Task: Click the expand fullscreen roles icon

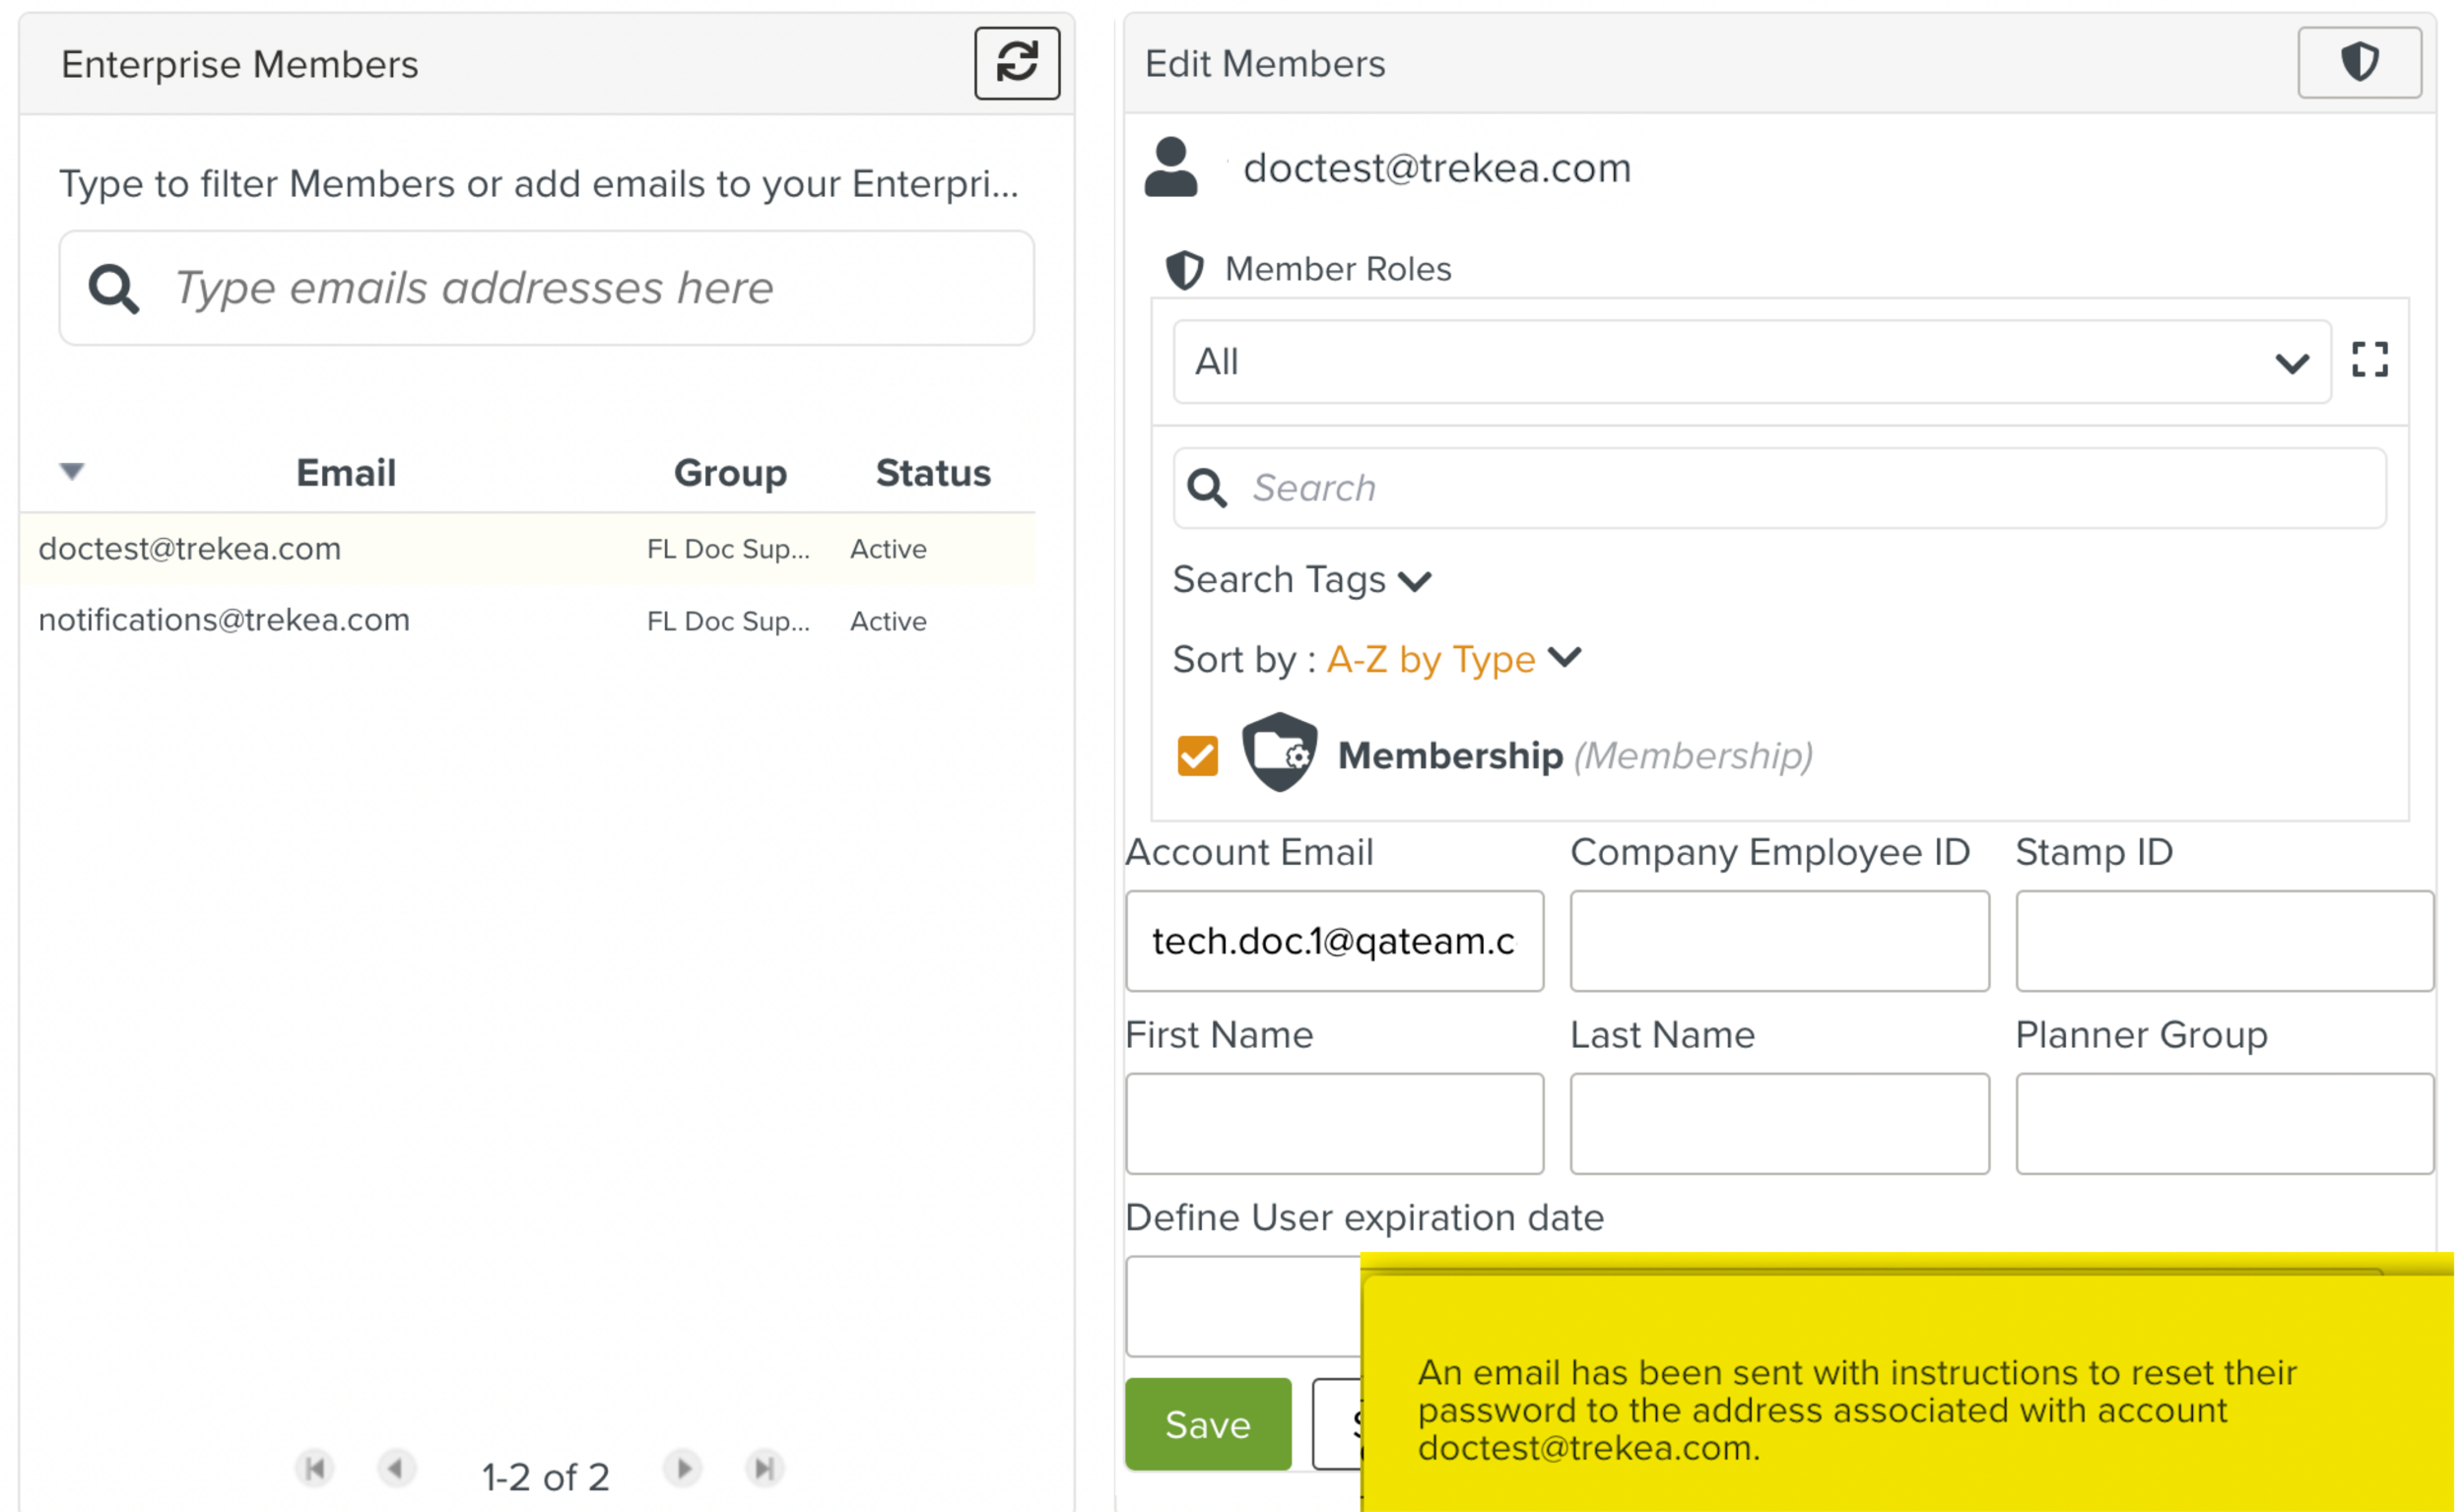Action: pyautogui.click(x=2368, y=360)
